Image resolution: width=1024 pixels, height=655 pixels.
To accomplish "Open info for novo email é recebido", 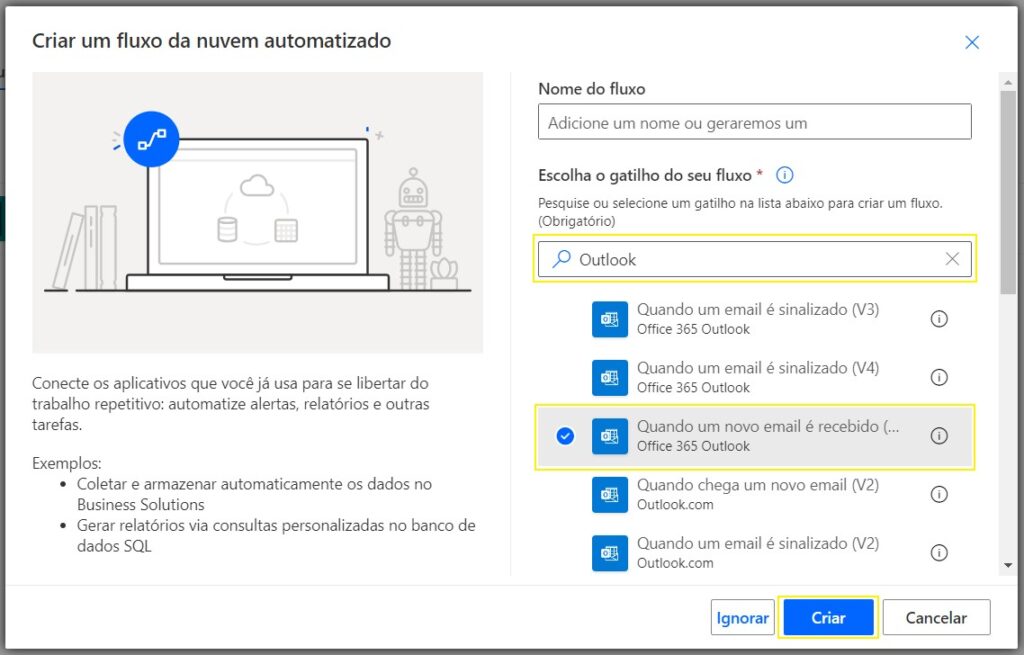I will (x=939, y=436).
